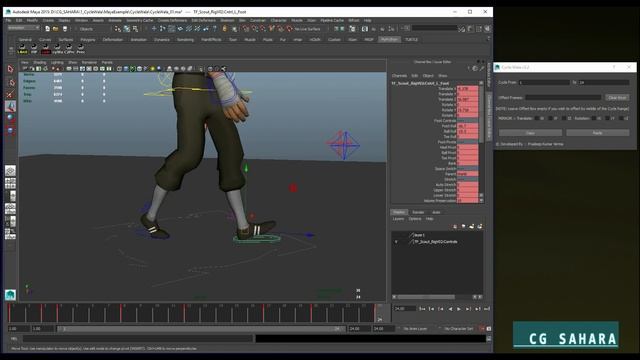Click the Copy button in Cycle Wala

click(x=530, y=133)
